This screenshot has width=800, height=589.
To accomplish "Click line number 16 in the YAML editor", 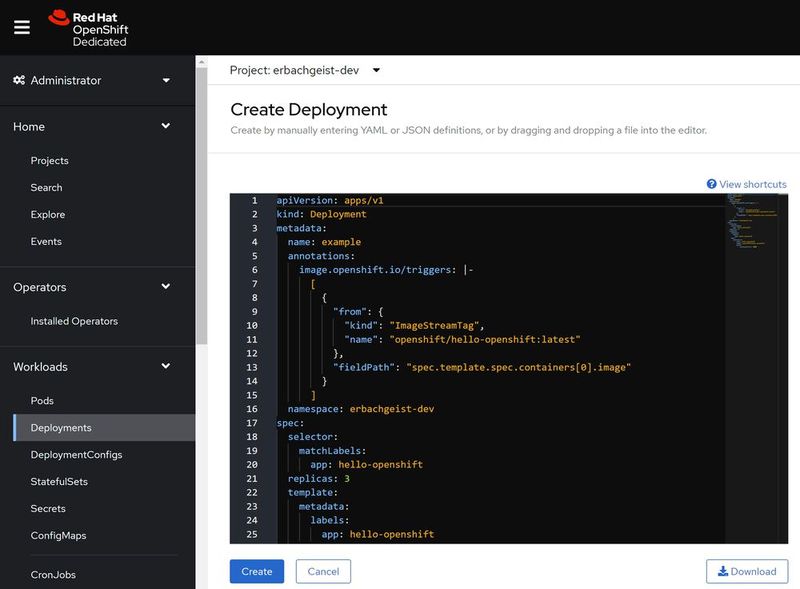I will coord(250,409).
